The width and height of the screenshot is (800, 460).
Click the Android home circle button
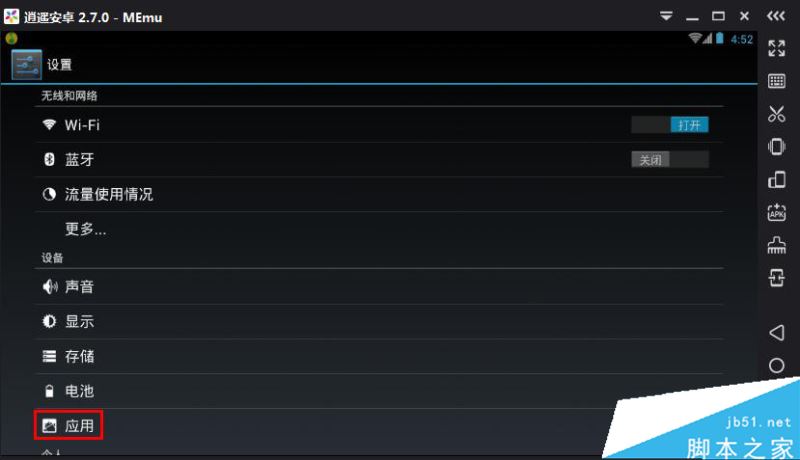pyautogui.click(x=777, y=365)
